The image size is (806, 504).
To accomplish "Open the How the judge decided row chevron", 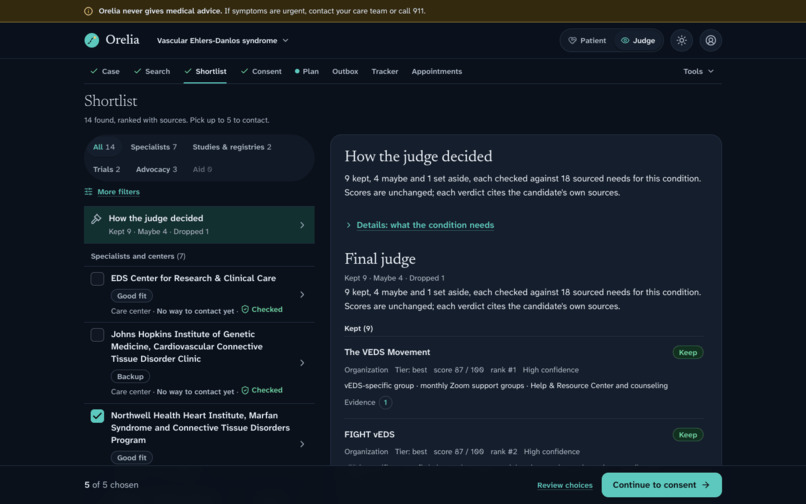I will click(x=302, y=225).
